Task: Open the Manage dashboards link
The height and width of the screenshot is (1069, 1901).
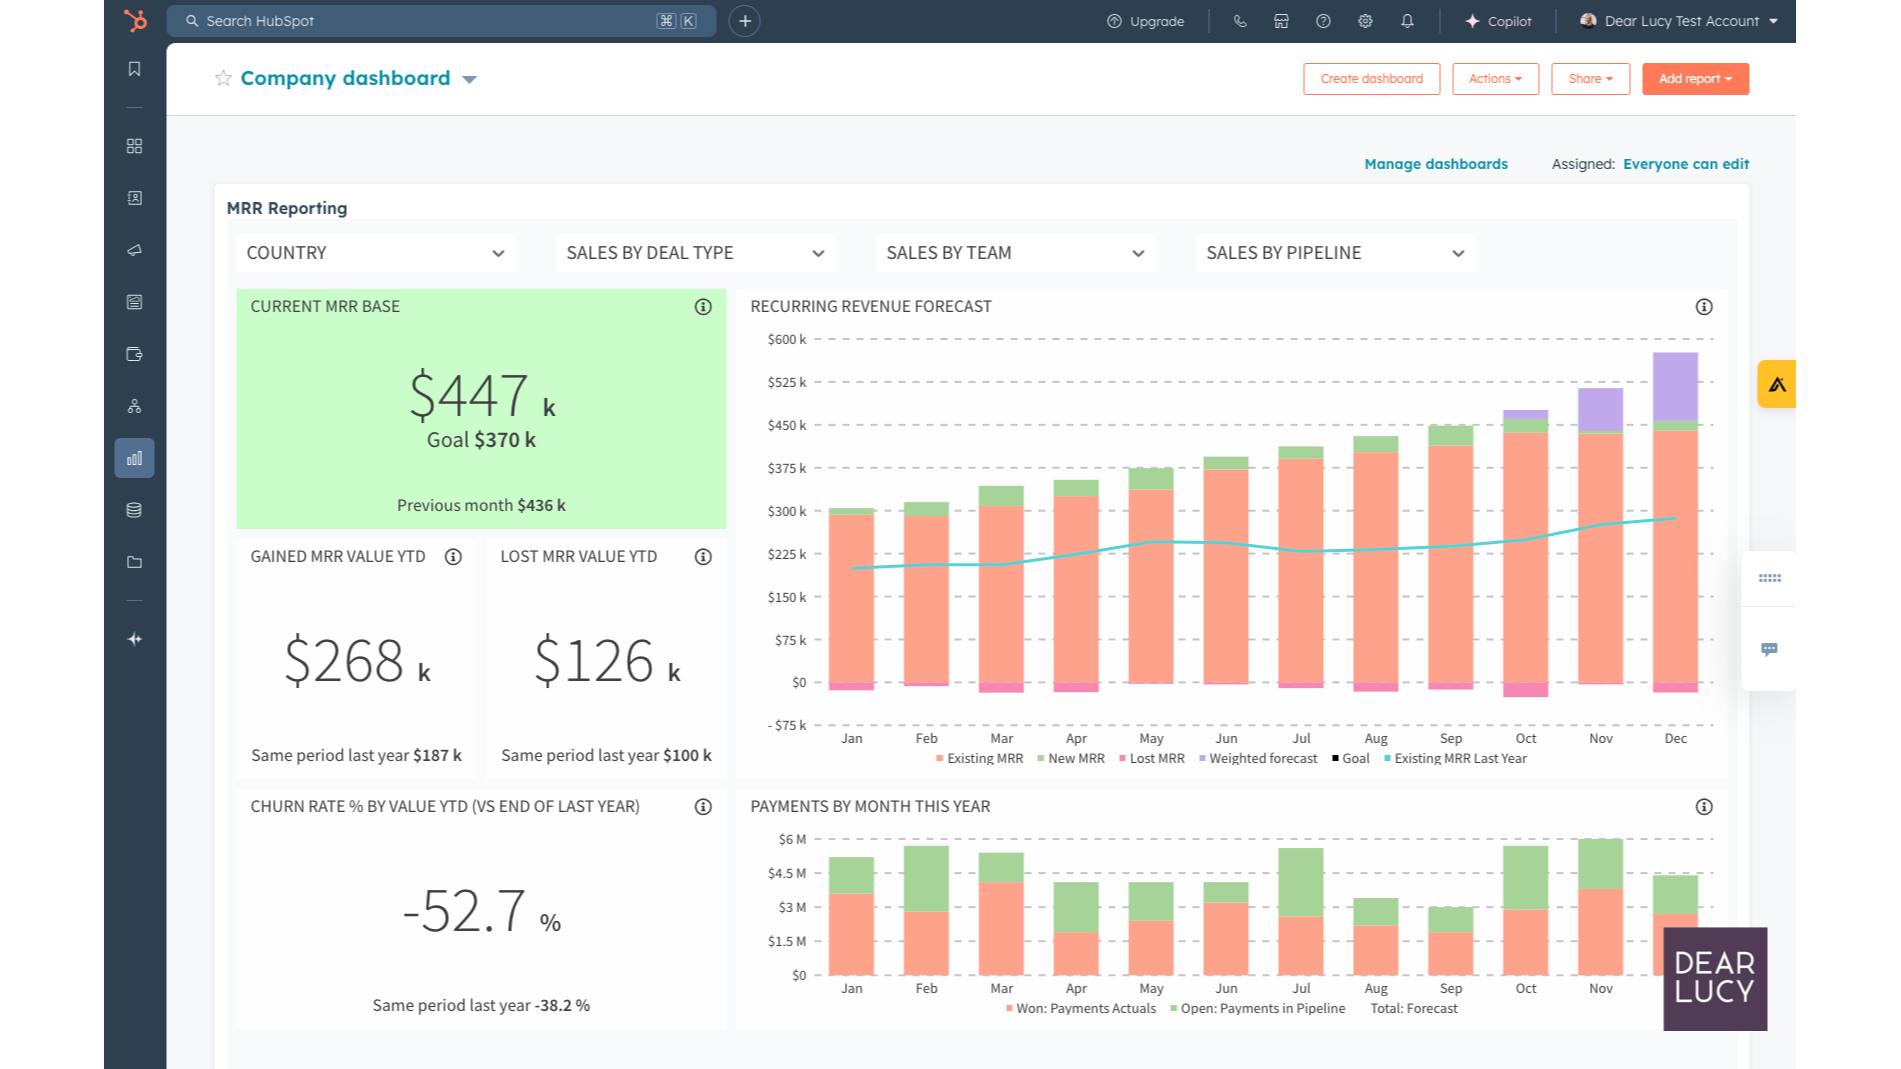Action: point(1435,163)
